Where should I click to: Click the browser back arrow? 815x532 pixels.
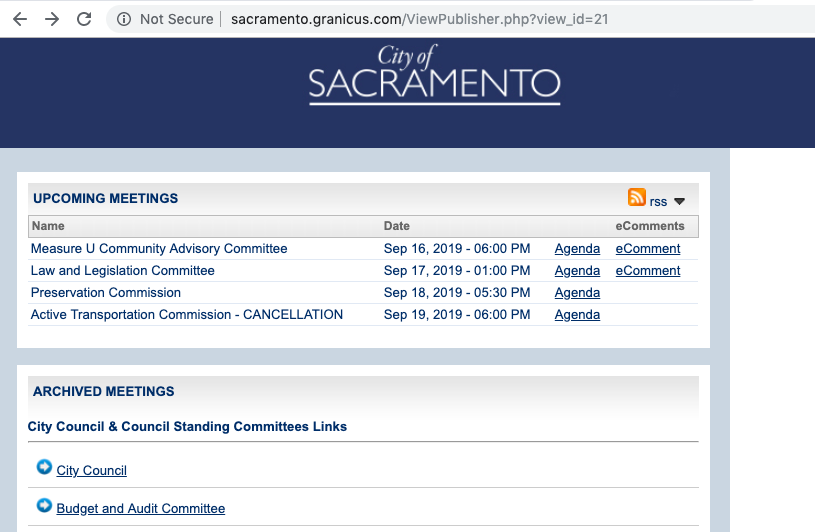pyautogui.click(x=19, y=19)
